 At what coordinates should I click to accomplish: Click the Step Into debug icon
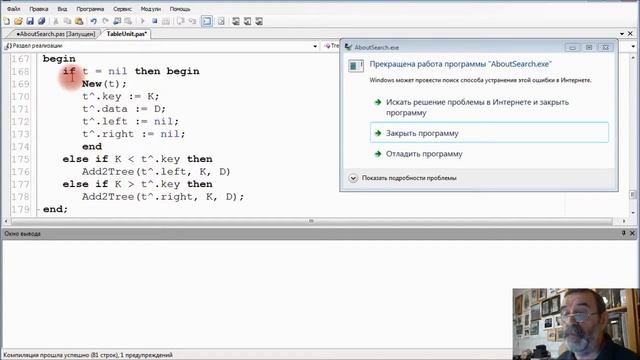pos(192,21)
